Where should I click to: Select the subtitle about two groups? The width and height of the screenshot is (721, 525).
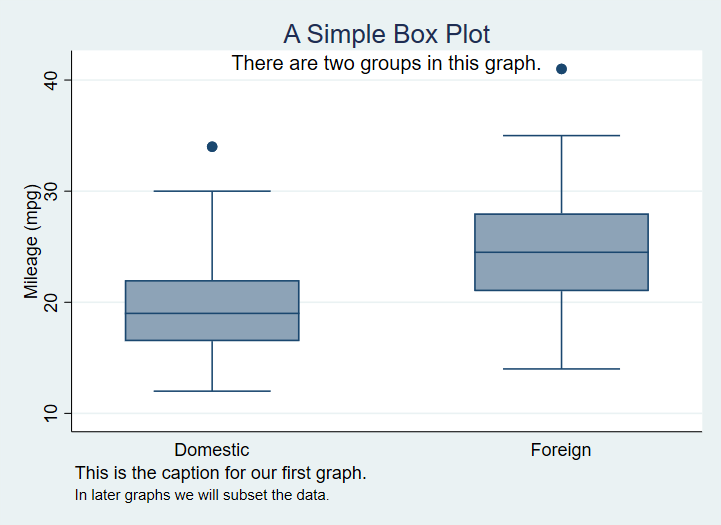pyautogui.click(x=386, y=64)
